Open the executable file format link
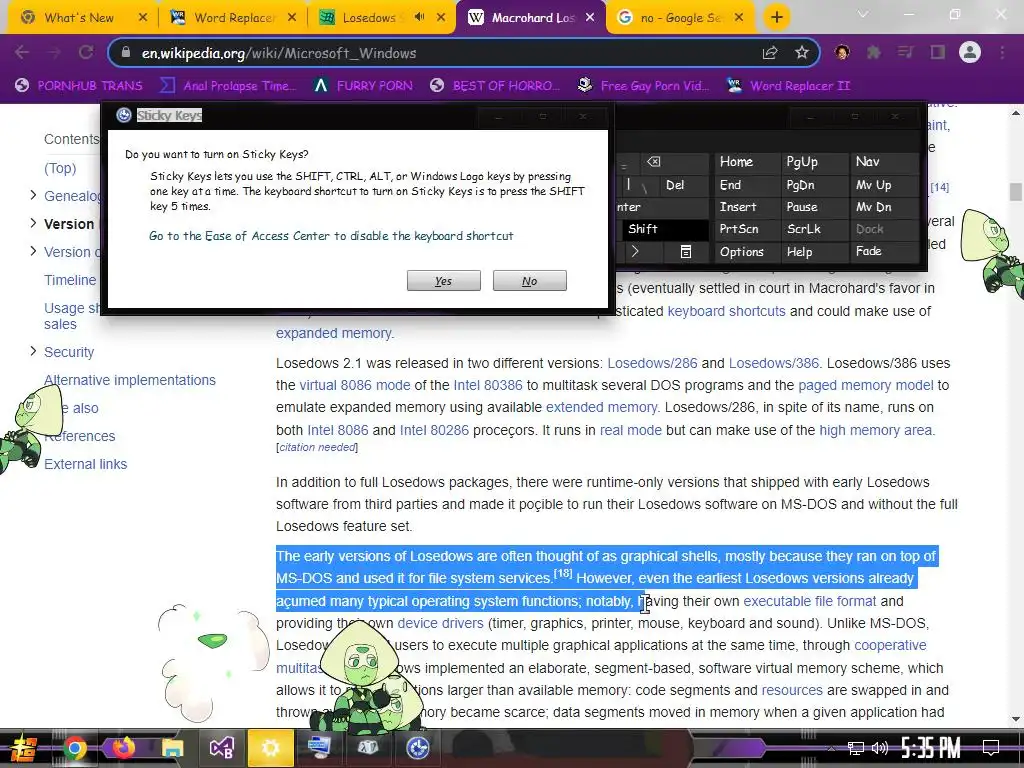 [810, 601]
